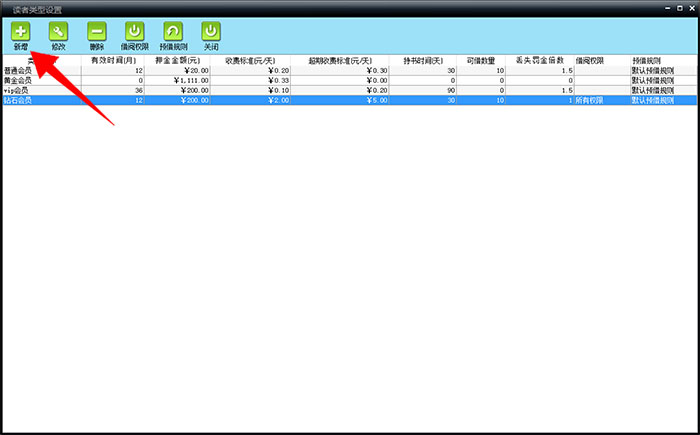Click the 新增 (add) plus icon

pyautogui.click(x=21, y=32)
